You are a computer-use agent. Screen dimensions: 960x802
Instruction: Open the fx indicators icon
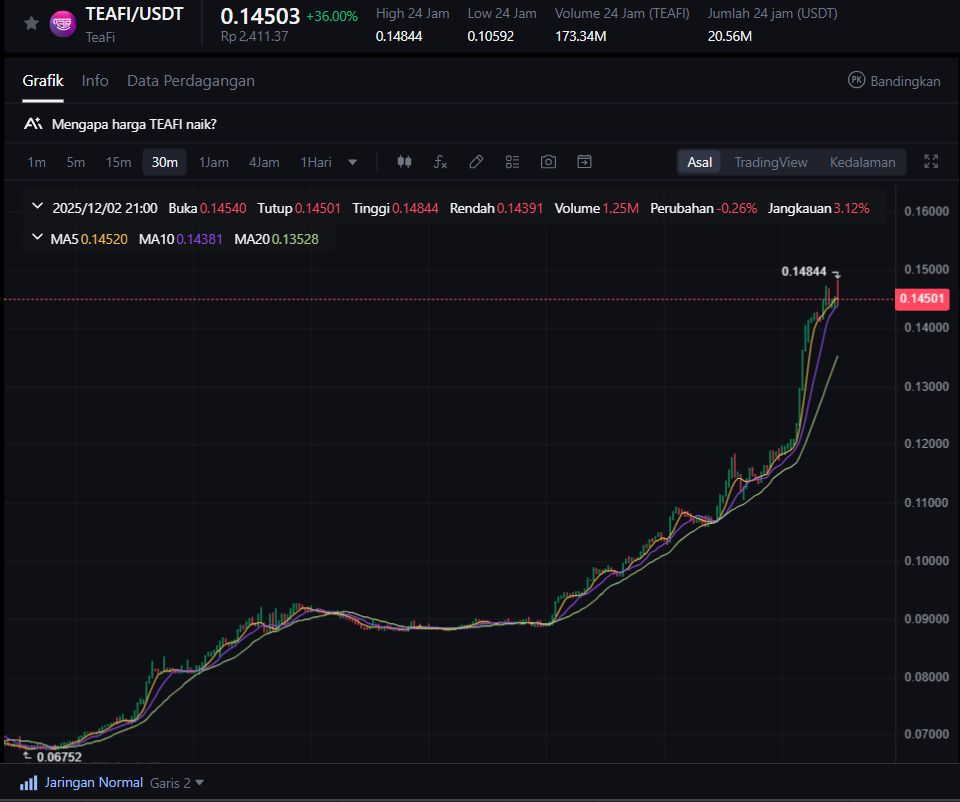point(440,162)
